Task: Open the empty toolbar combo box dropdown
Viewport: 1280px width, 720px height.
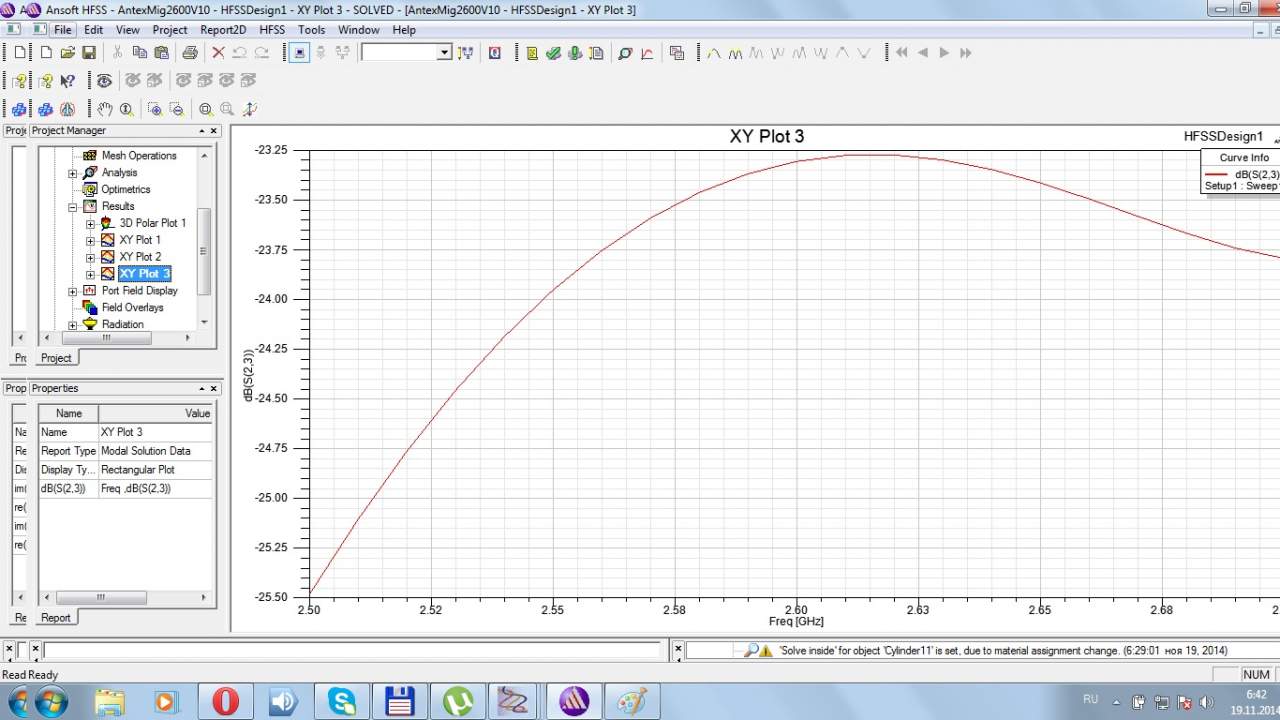Action: 444,53
